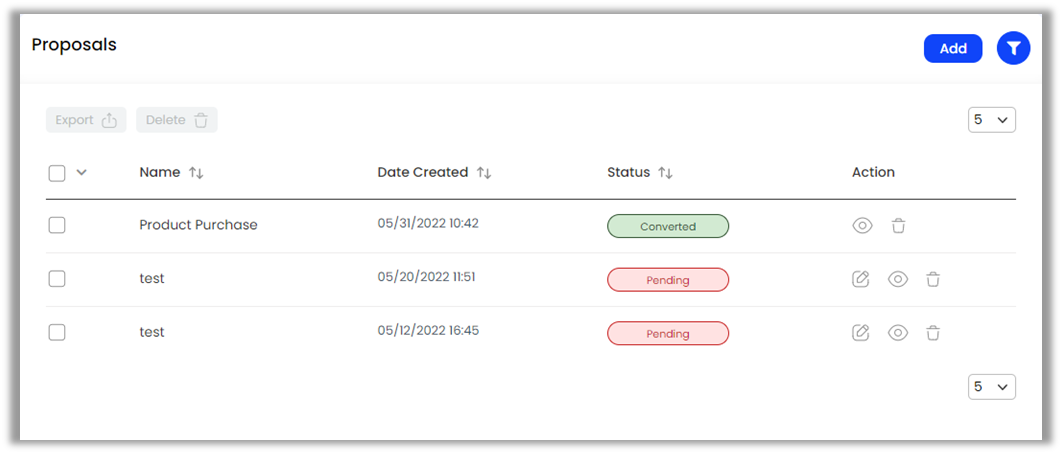This screenshot has width=1062, height=454.
Task: Sort proposals by Date Created arrows
Action: coord(484,173)
